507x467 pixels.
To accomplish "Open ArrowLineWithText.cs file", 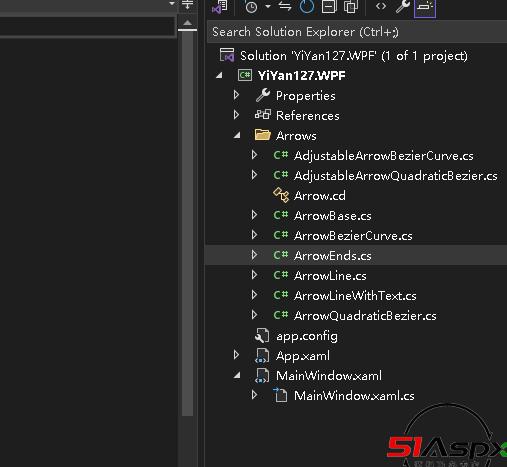I will pos(355,296).
